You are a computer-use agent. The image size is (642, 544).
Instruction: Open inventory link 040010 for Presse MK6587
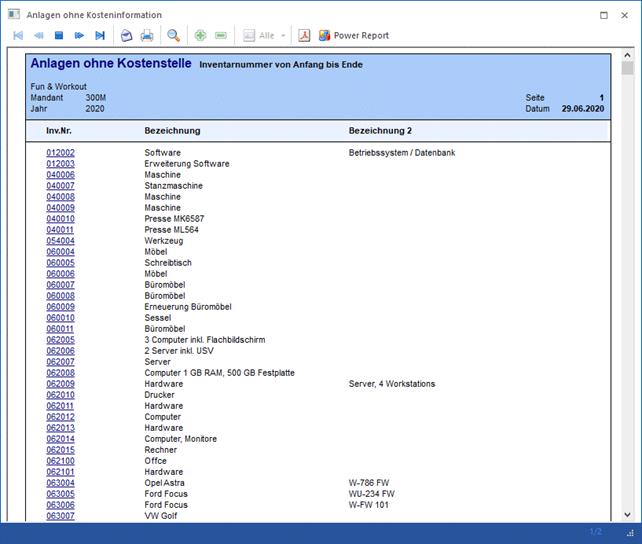pos(60,219)
